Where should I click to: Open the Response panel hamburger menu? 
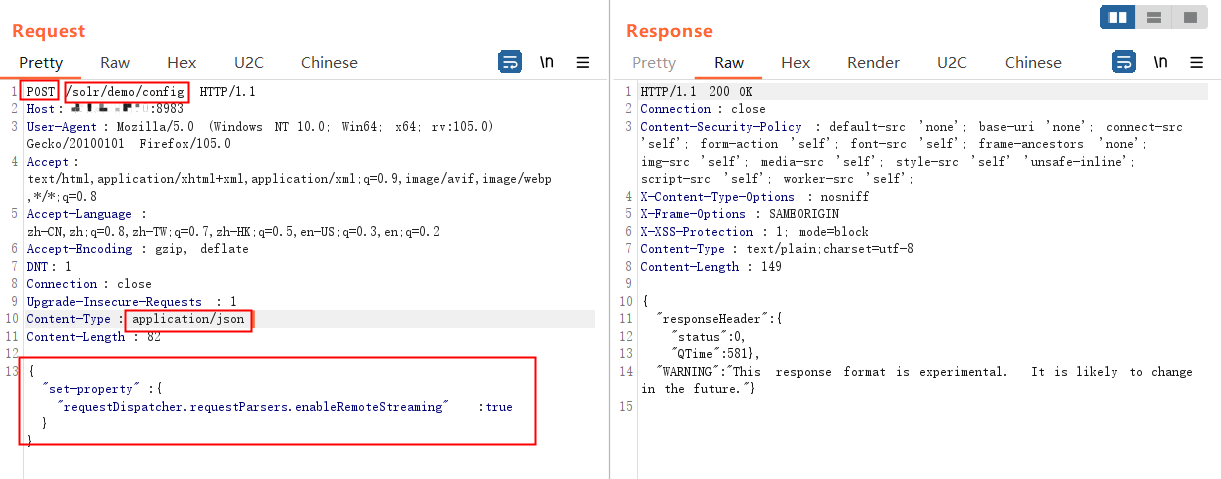(x=1197, y=62)
